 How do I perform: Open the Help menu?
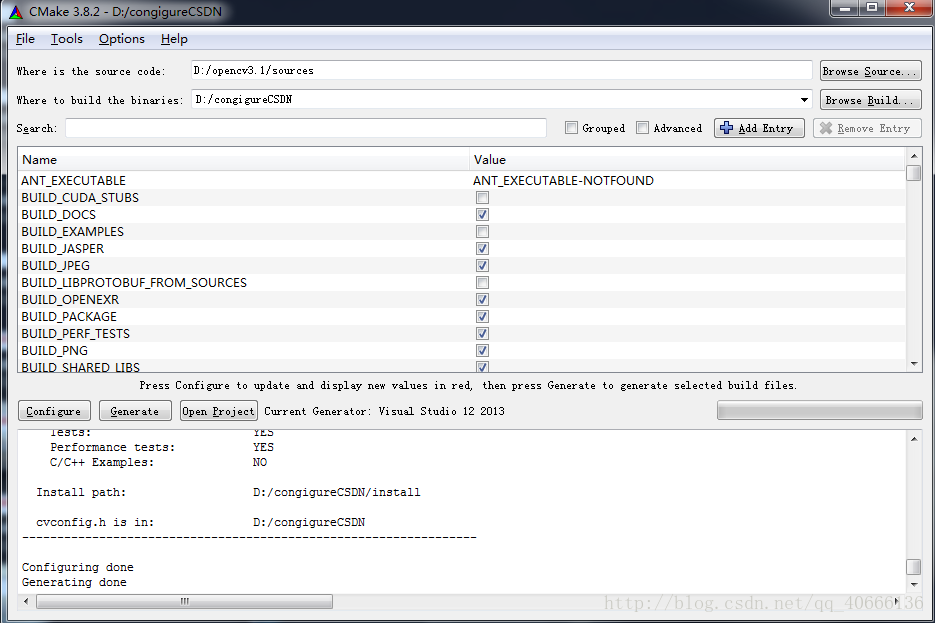[174, 39]
